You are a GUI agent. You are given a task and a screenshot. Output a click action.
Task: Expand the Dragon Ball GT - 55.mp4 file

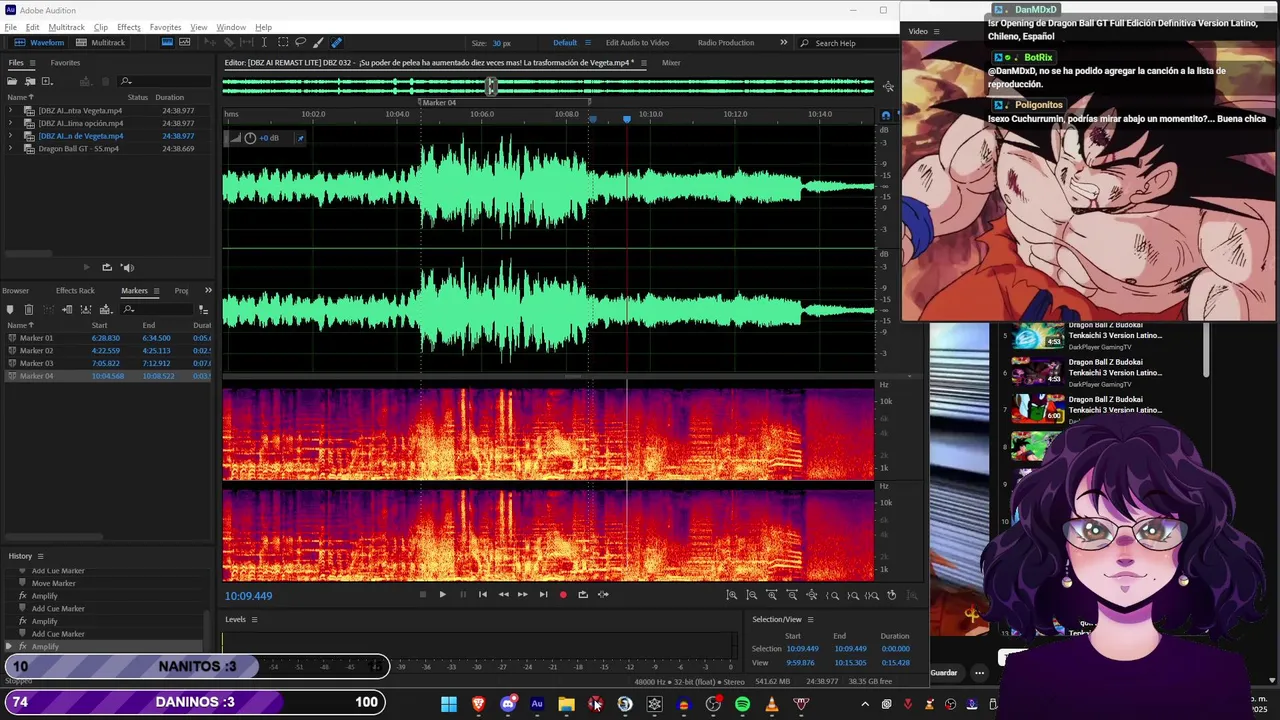pos(10,149)
